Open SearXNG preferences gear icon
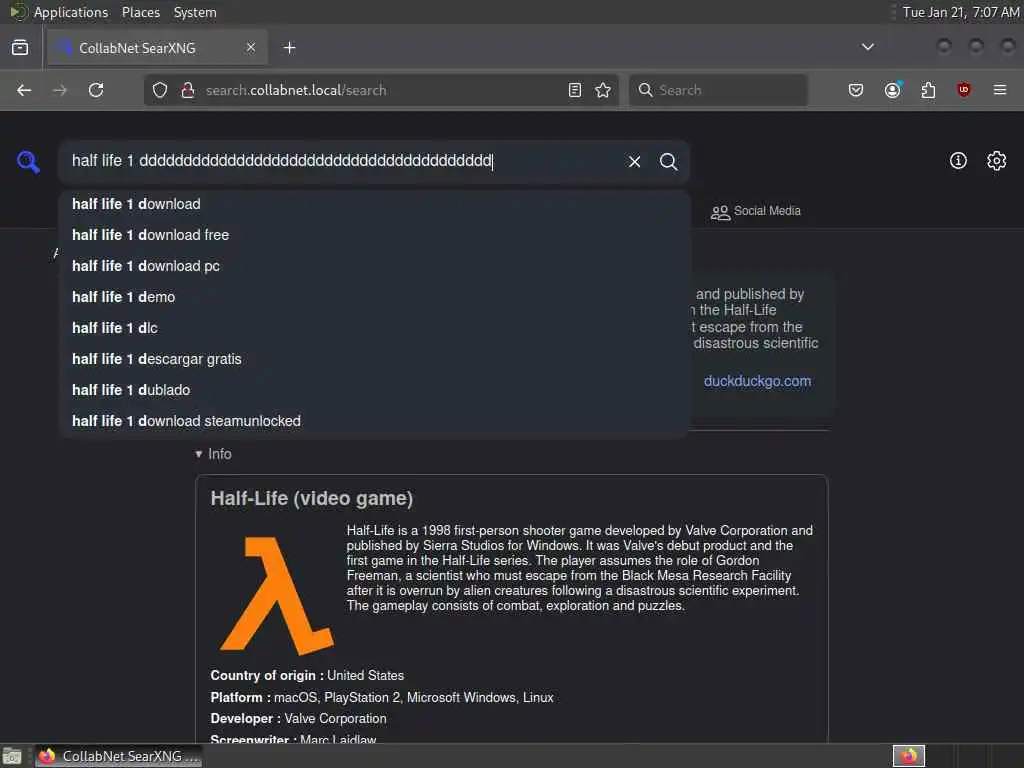1024x768 pixels. [997, 161]
